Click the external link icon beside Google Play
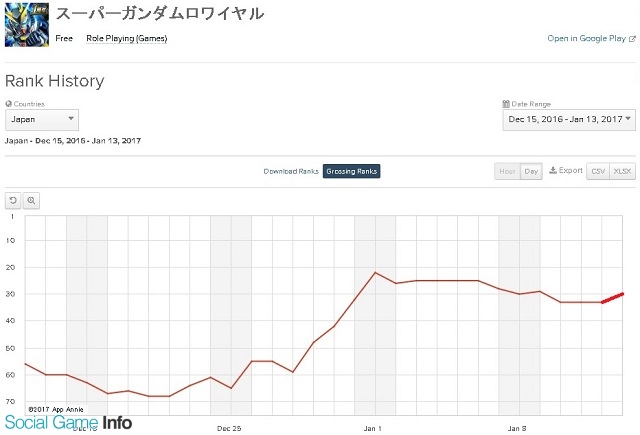Screen dimensions: 640x435 pyautogui.click(x=632, y=39)
